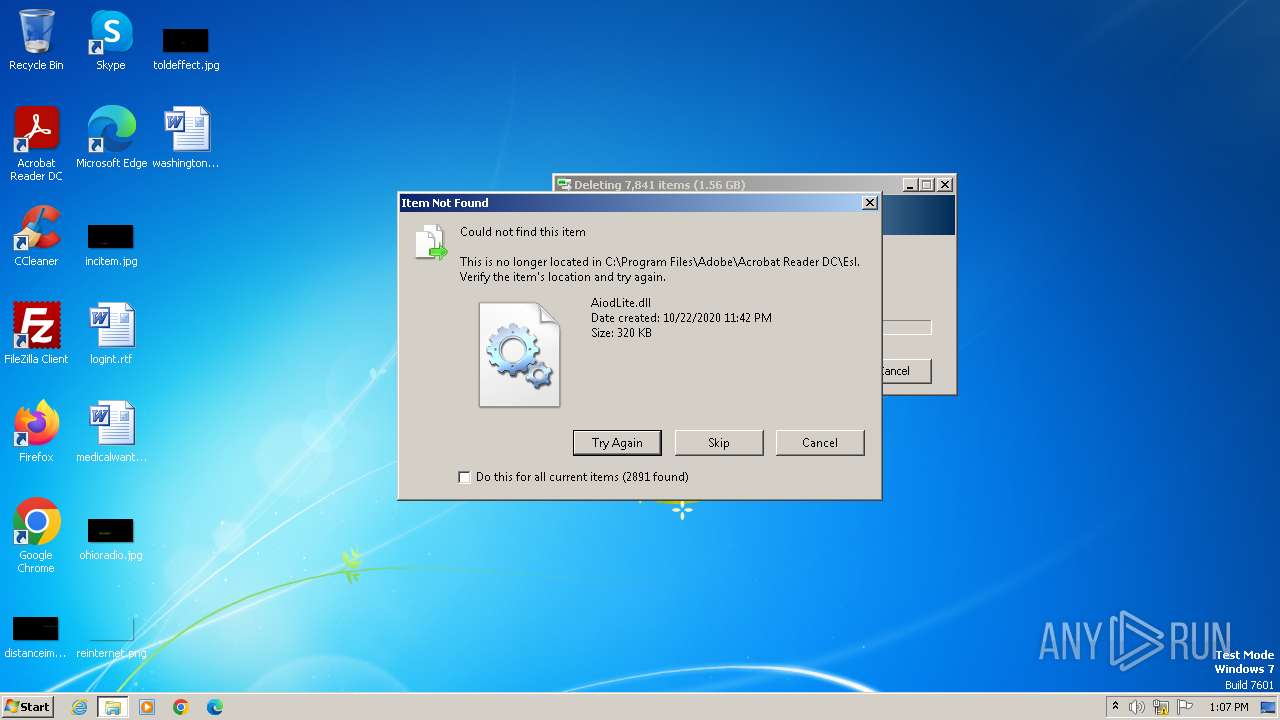This screenshot has width=1280, height=720.
Task: Select the washington Word document icon
Action: 186,138
